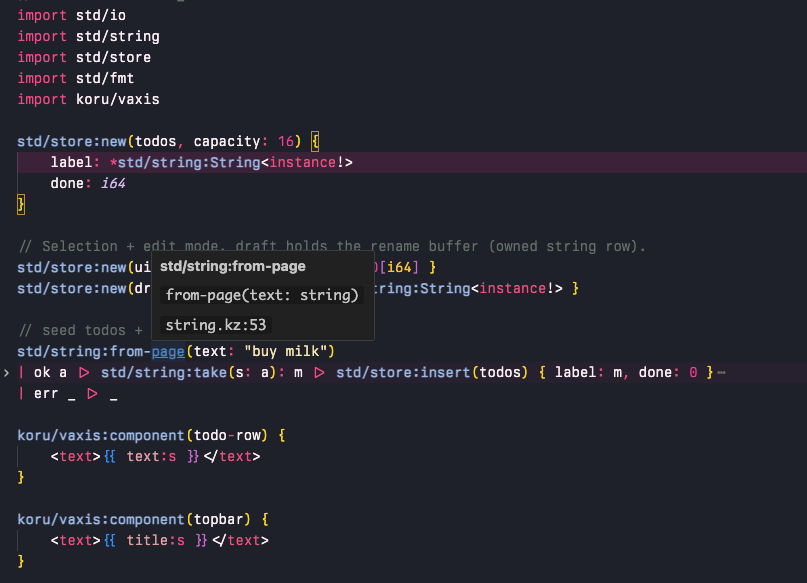
Task: Click 'from-page(text: string)' signature in tooltip
Action: tap(262, 295)
